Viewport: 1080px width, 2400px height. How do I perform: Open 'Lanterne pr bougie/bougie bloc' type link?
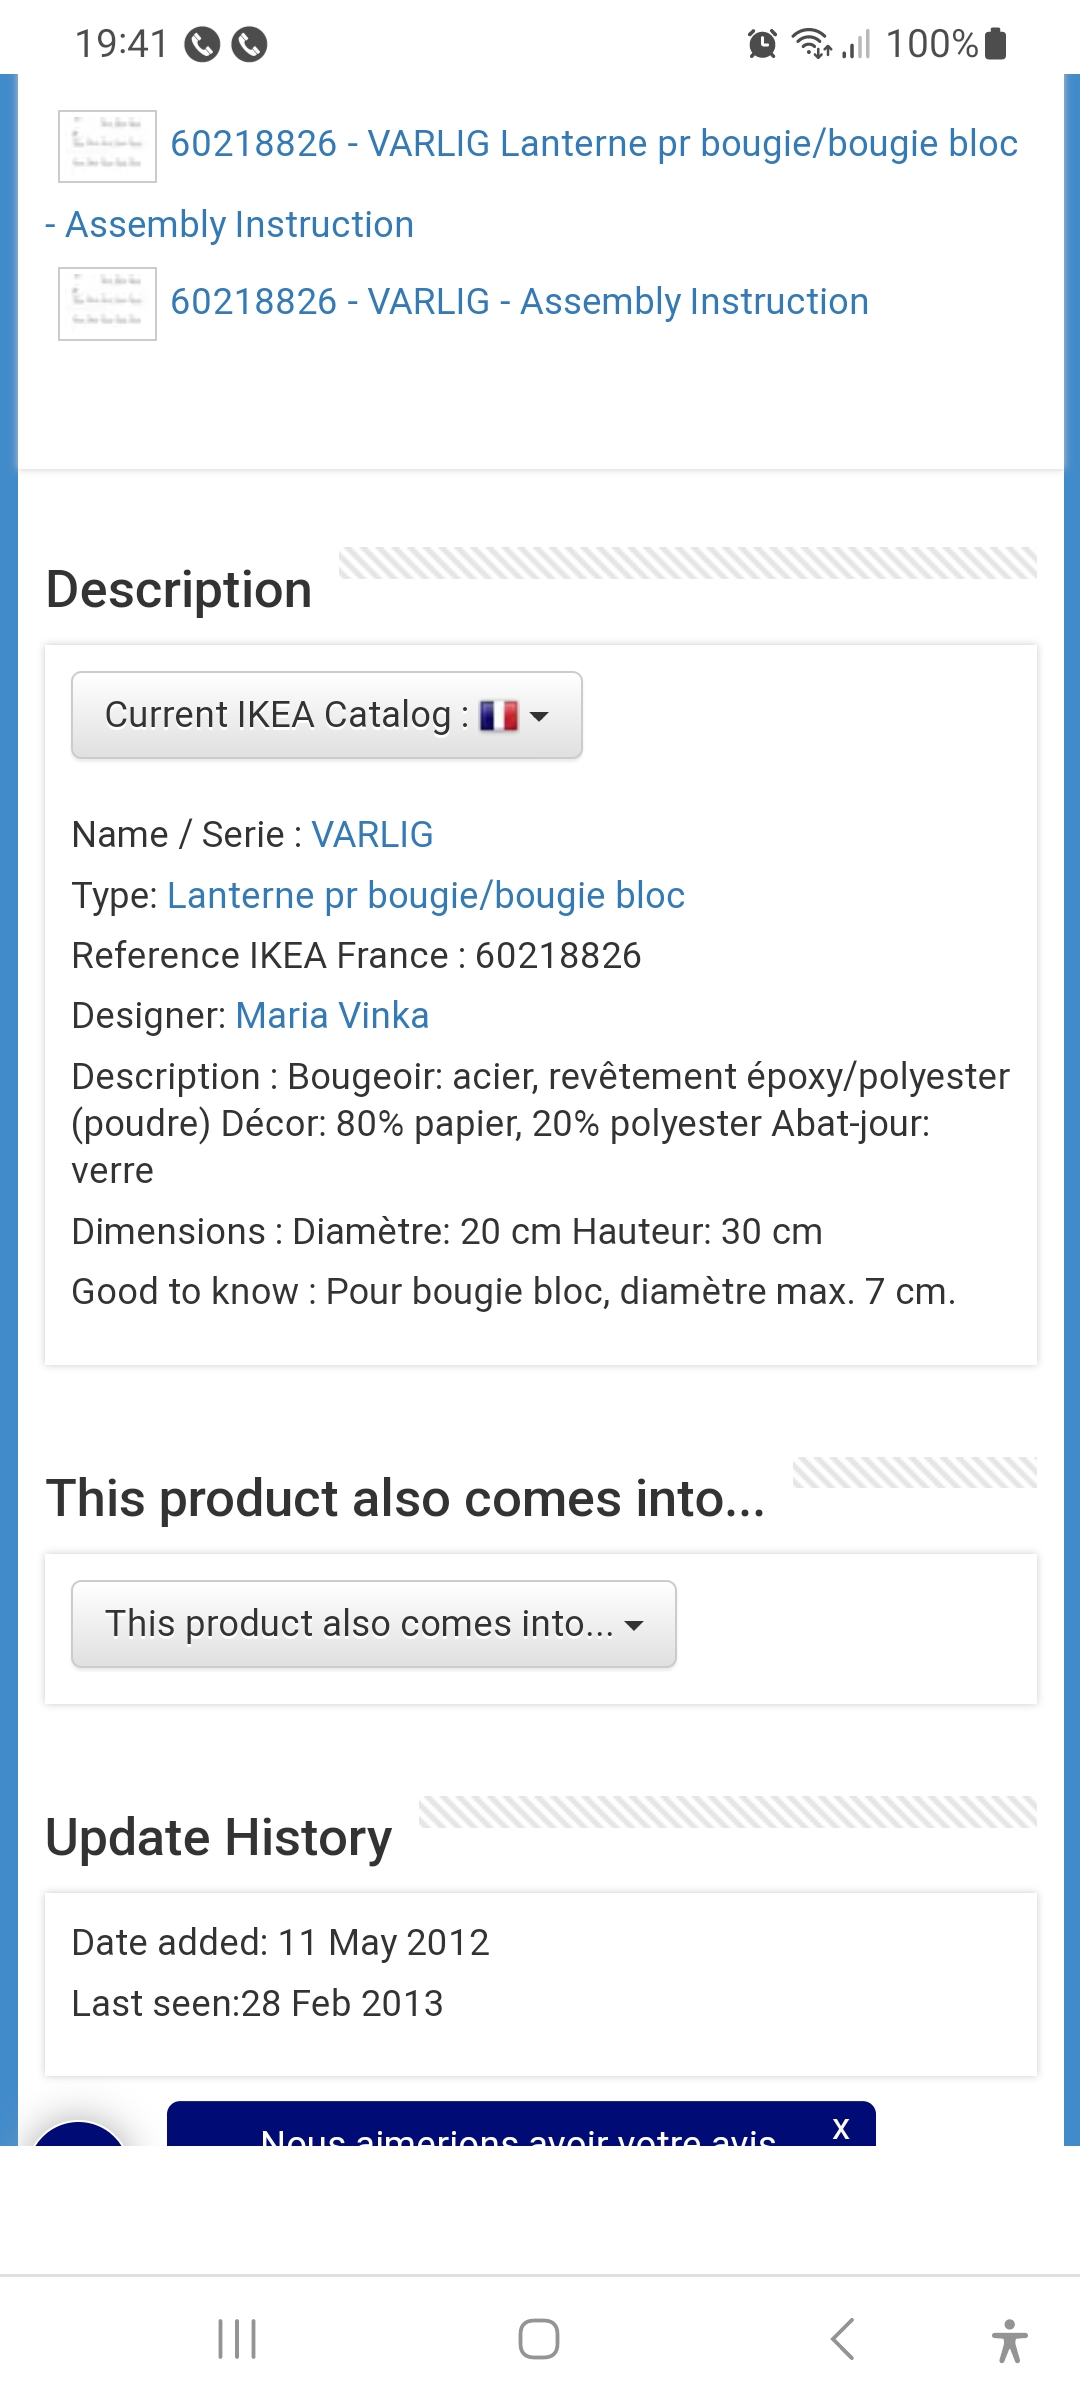[x=426, y=895]
